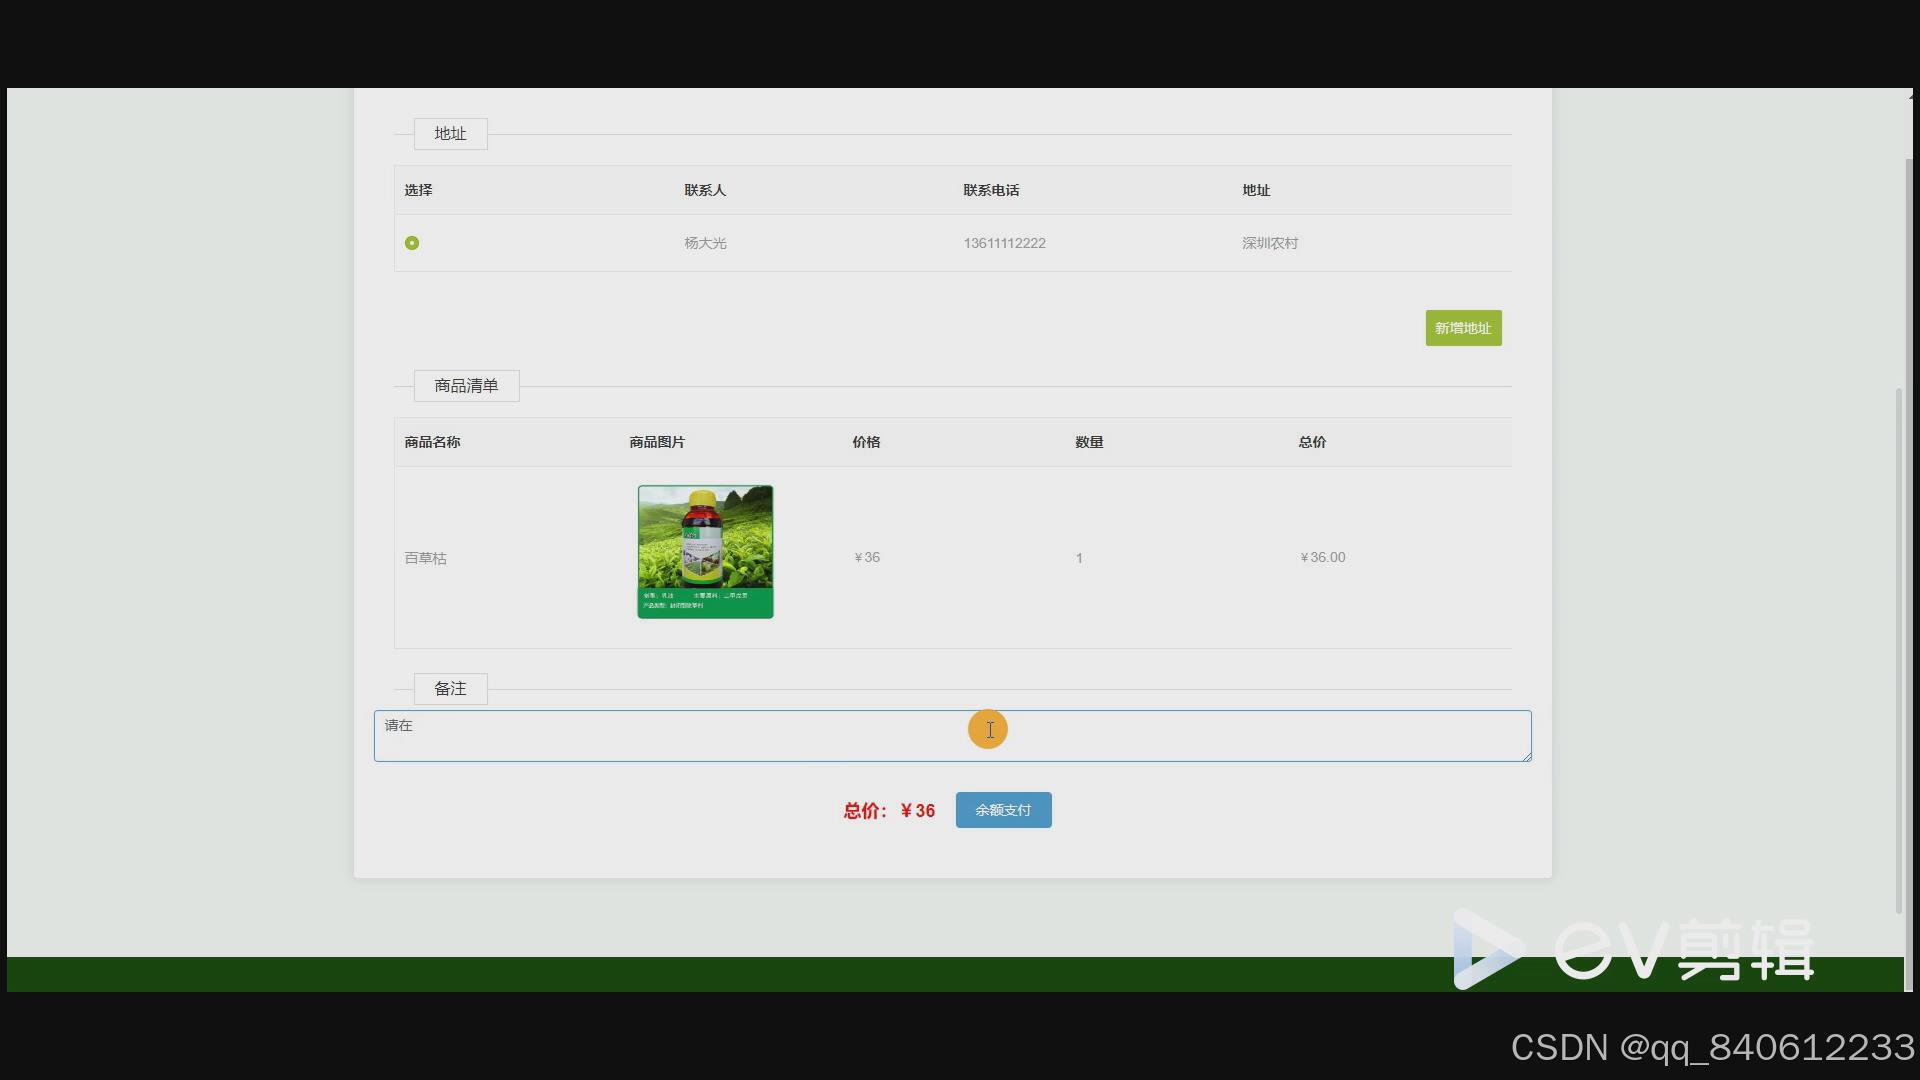Grab the remarks textarea resize handle

click(1526, 757)
